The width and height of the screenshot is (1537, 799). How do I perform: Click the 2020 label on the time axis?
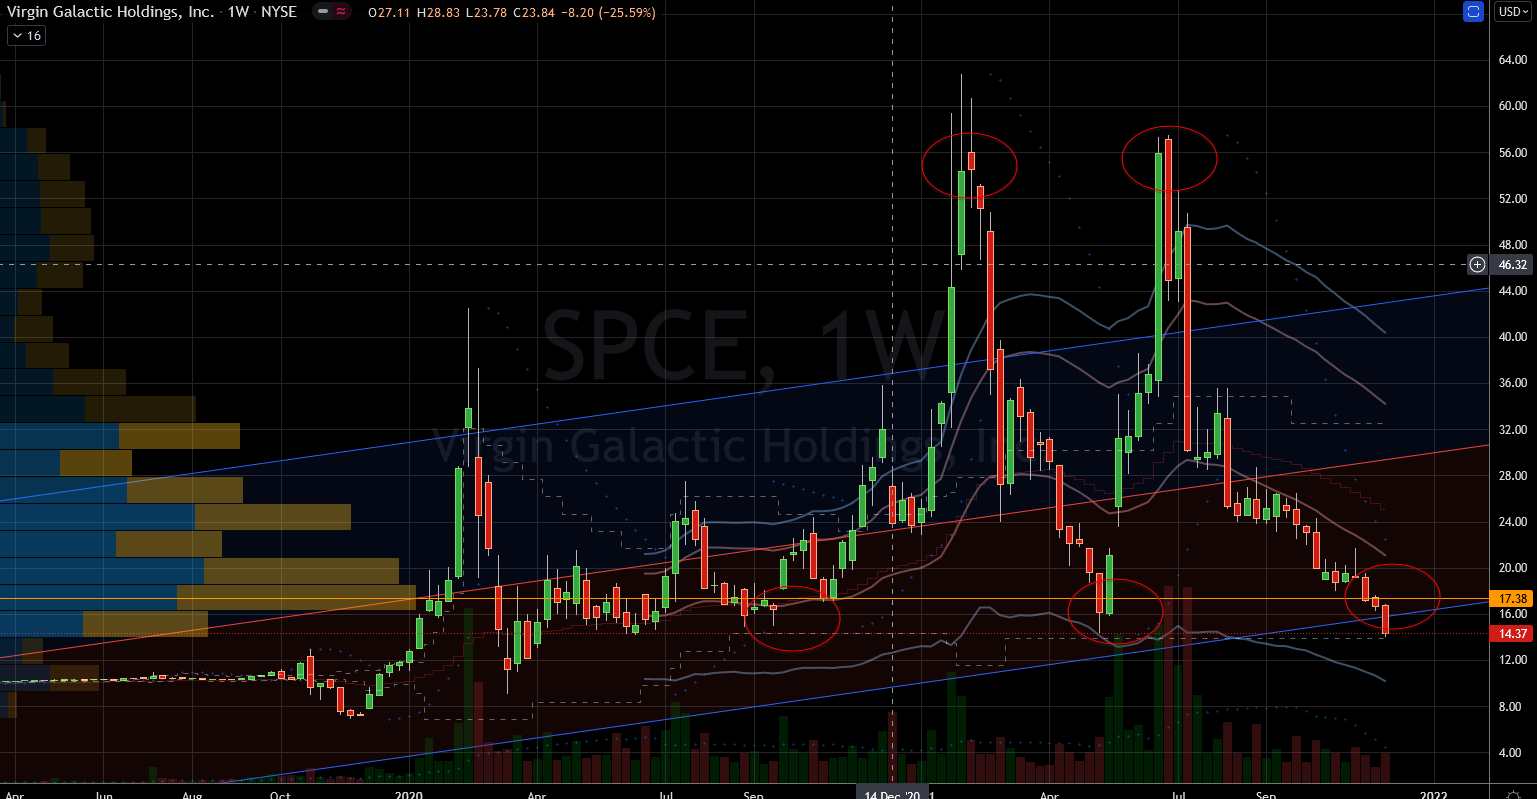[409, 796]
